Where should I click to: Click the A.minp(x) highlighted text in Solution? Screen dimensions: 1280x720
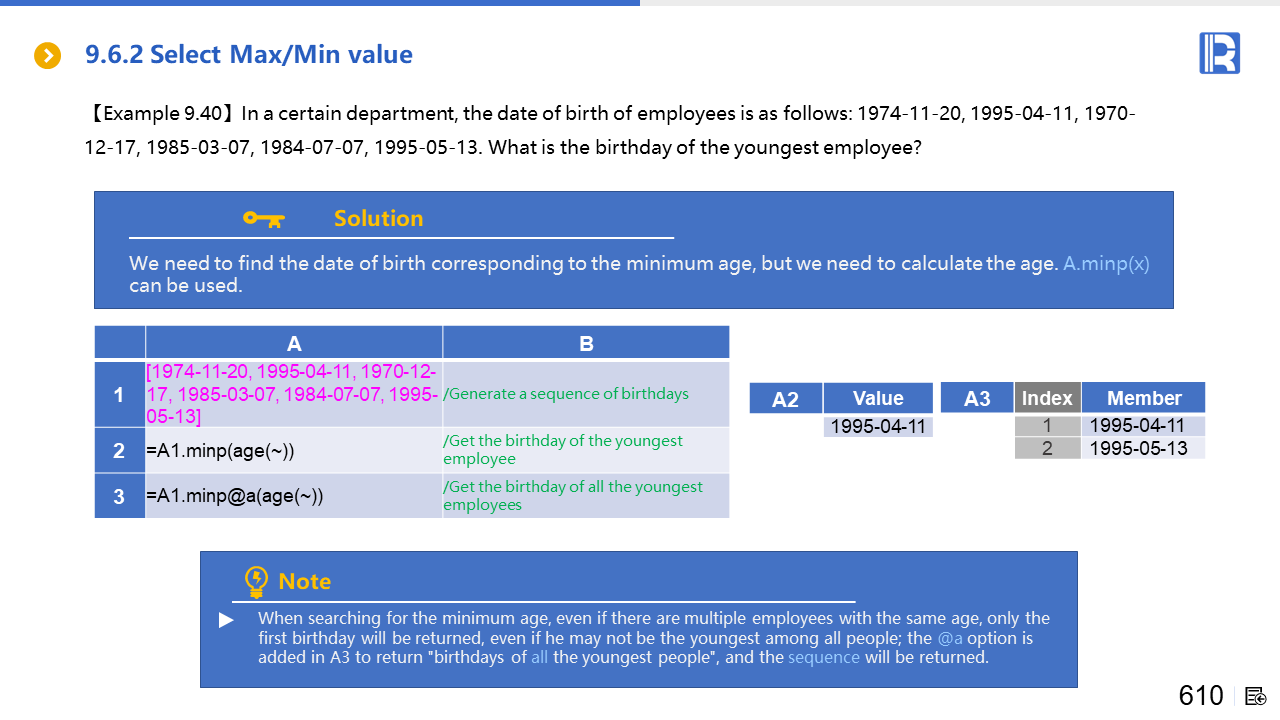1105,264
